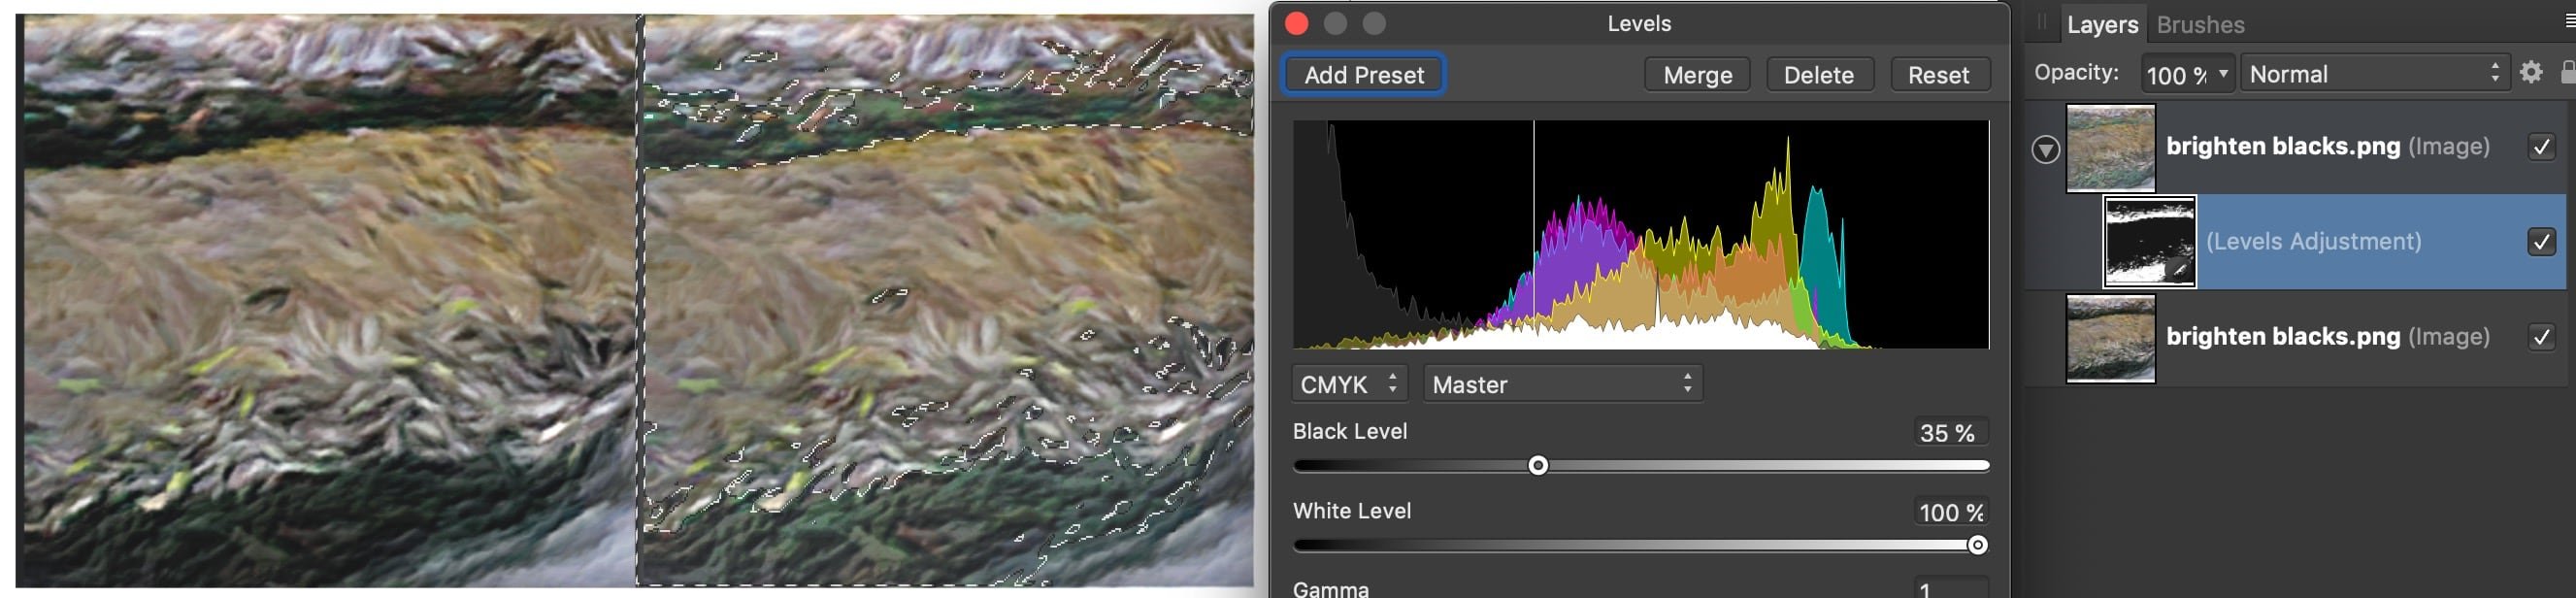Click the layer lock icon
2576x598 pixels.
(x=2567, y=73)
